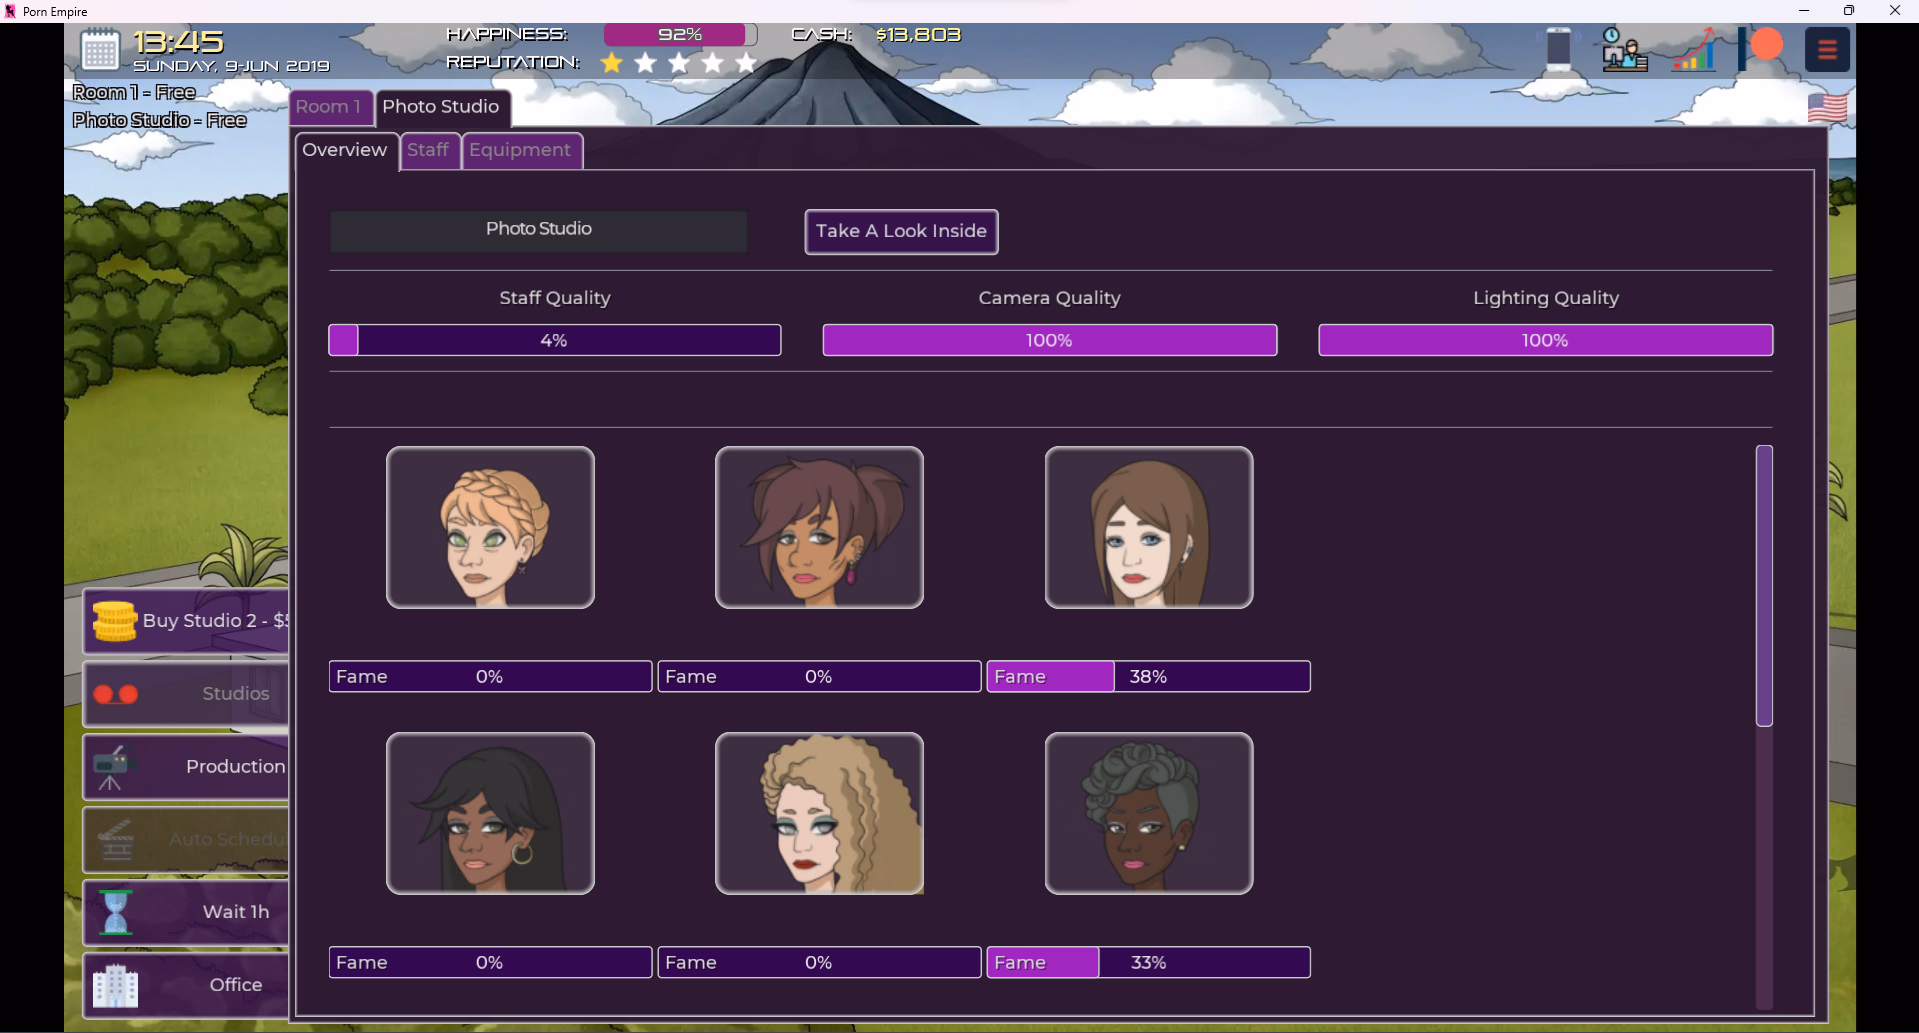Click the Buy Studio 2 button
This screenshot has height=1033, width=1919.
pos(186,621)
